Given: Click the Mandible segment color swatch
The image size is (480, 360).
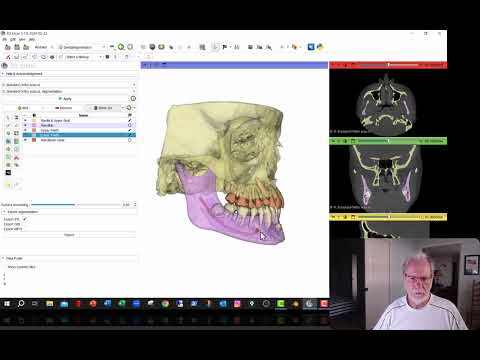Looking at the screenshot, I should 34,125.
